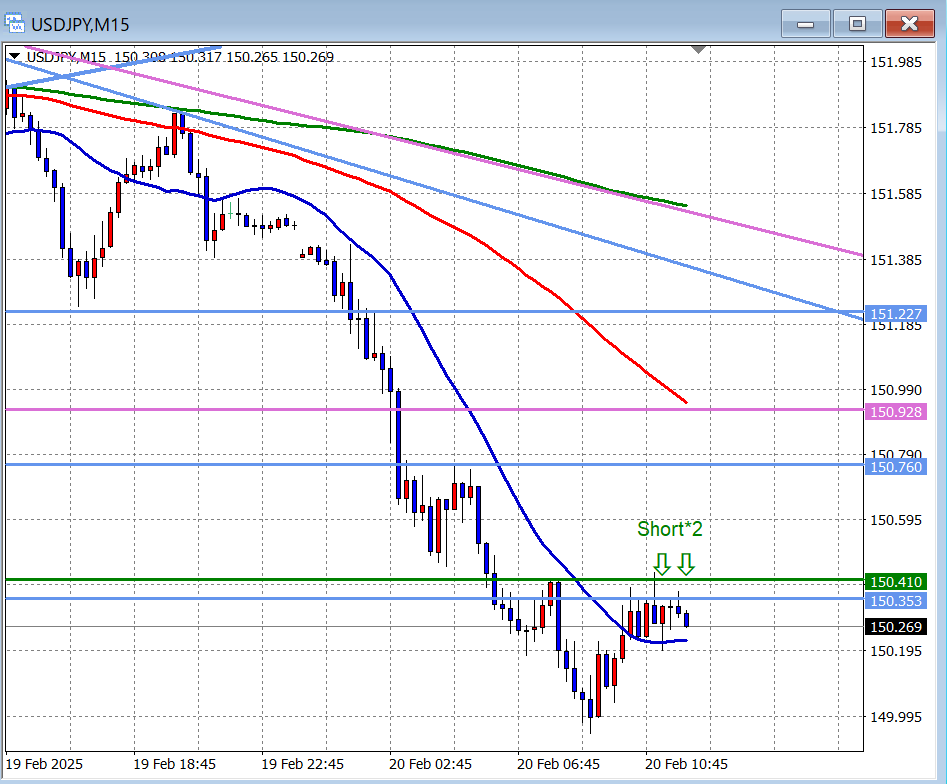Click the left green Short arrow

click(x=661, y=564)
